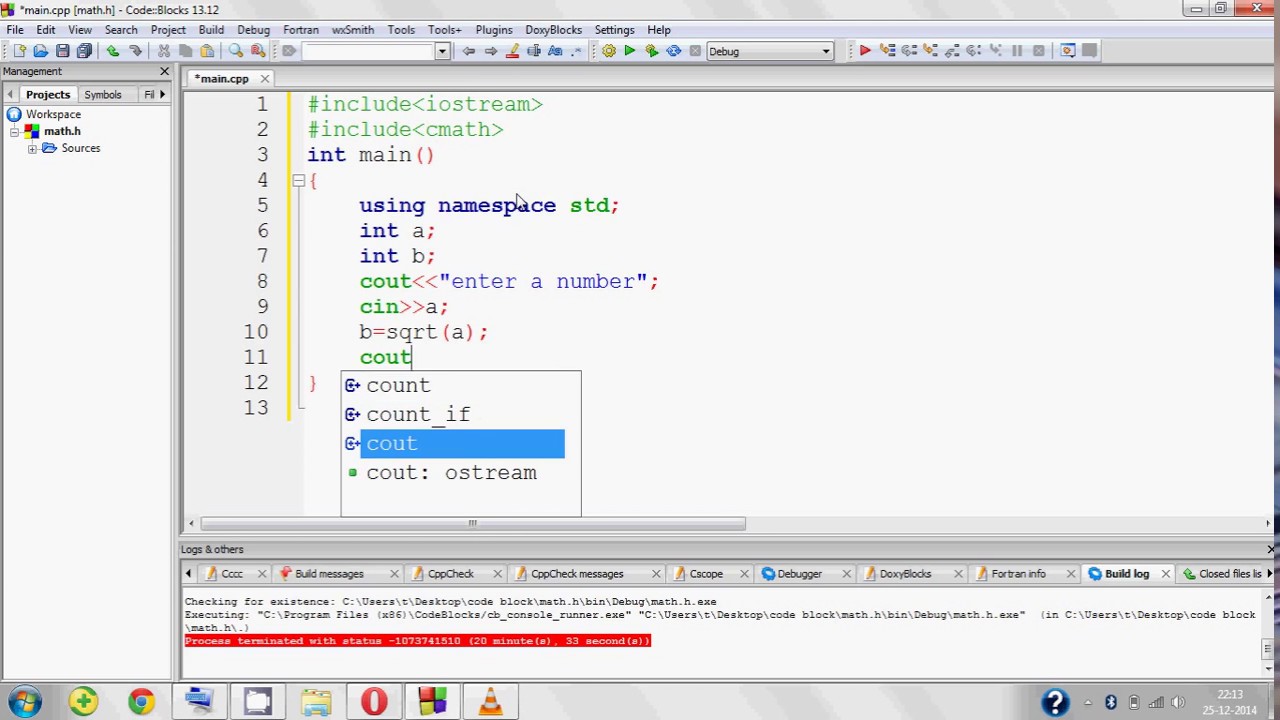Launch Chrome from the taskbar

tap(141, 702)
